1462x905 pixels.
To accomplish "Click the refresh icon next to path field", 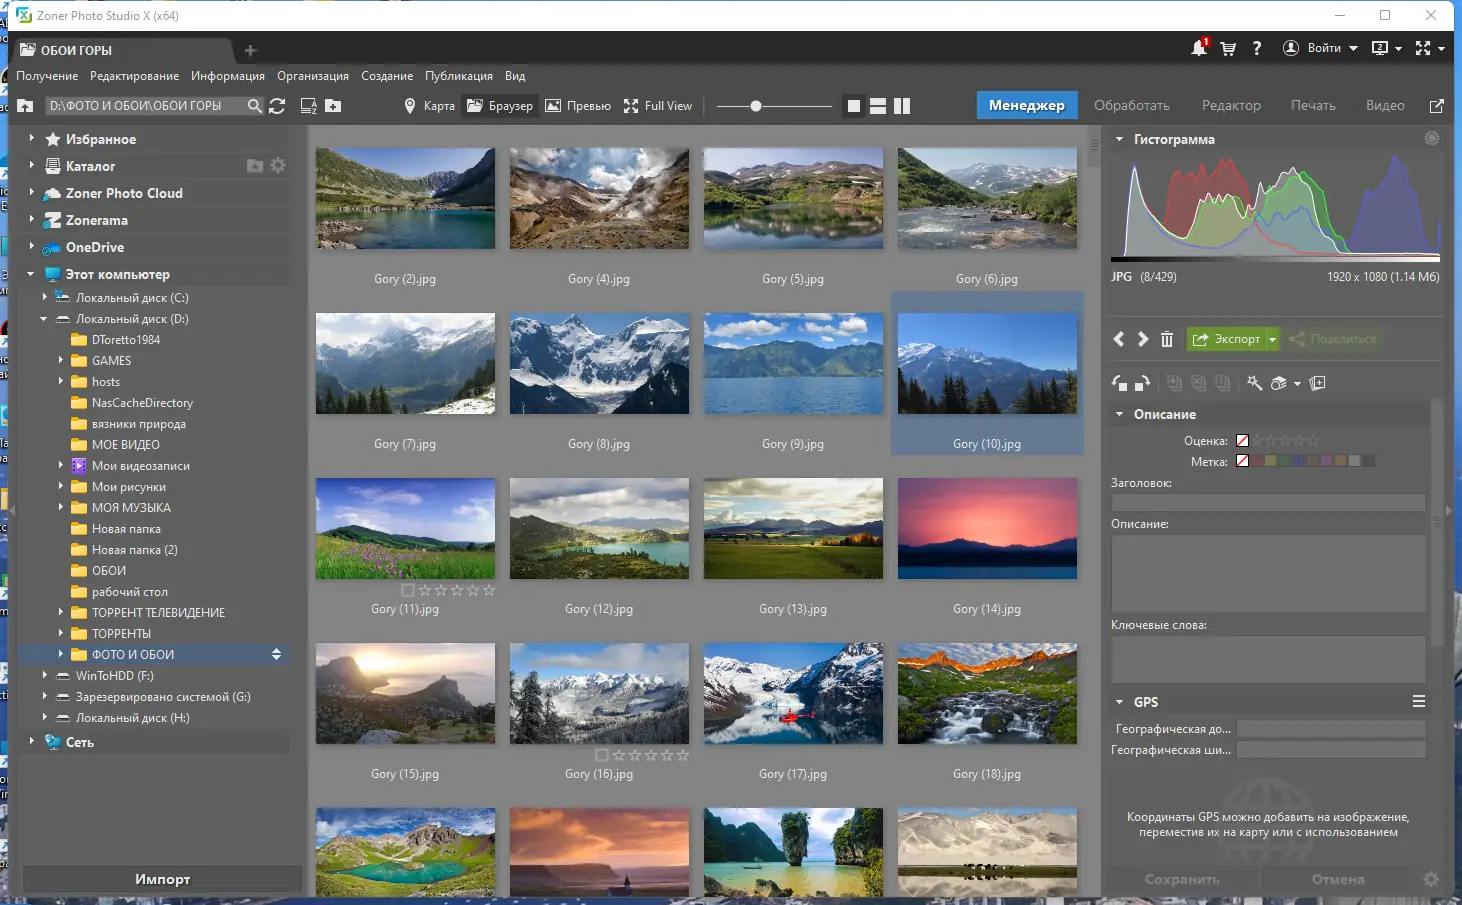I will [x=277, y=105].
